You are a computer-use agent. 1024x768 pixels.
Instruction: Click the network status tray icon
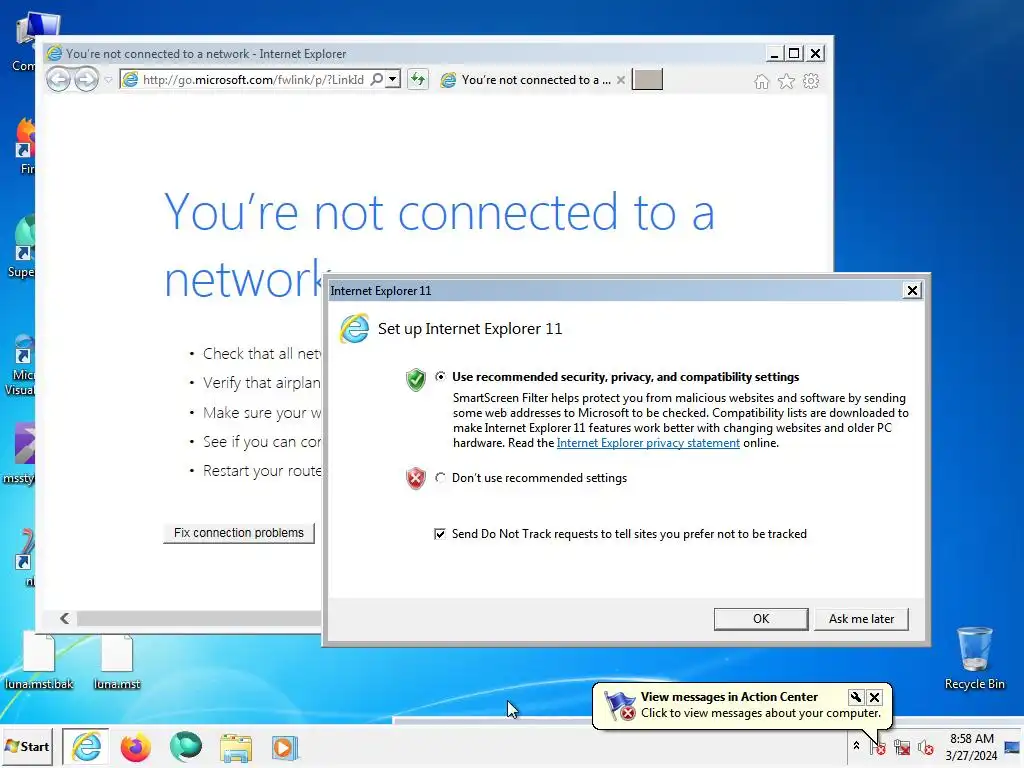(902, 747)
